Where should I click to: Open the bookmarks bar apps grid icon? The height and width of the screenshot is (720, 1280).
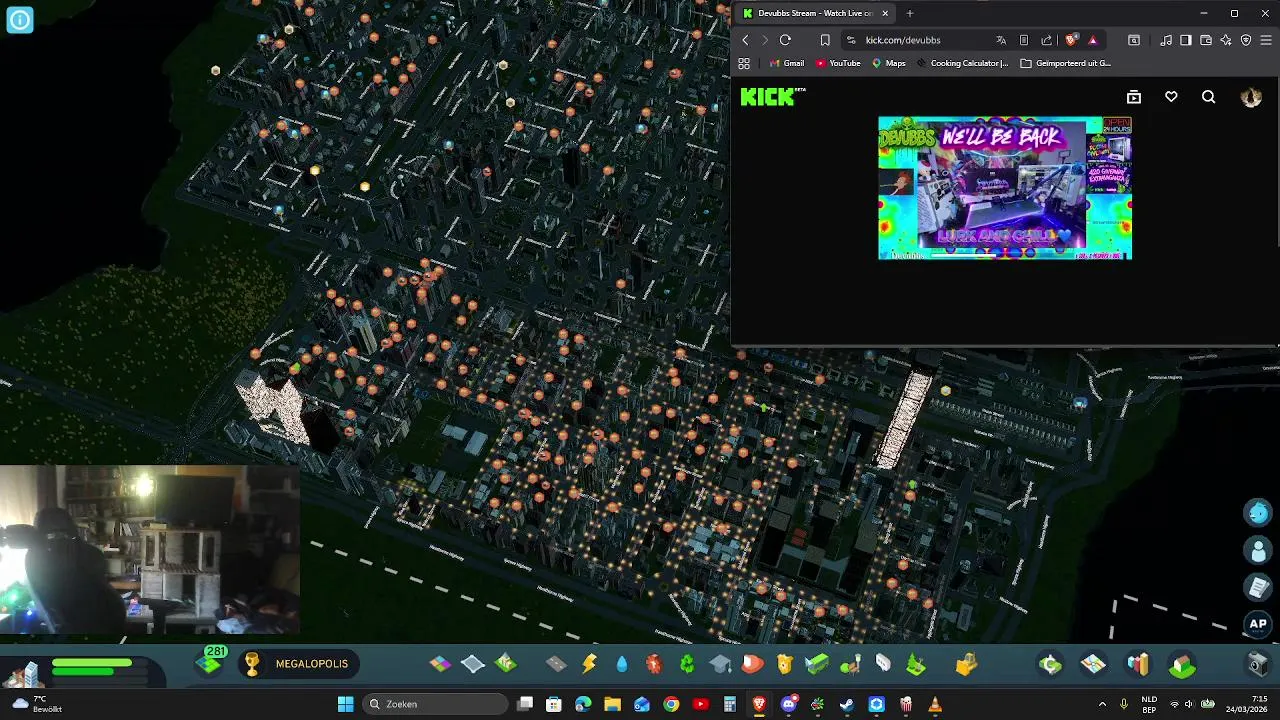744,63
